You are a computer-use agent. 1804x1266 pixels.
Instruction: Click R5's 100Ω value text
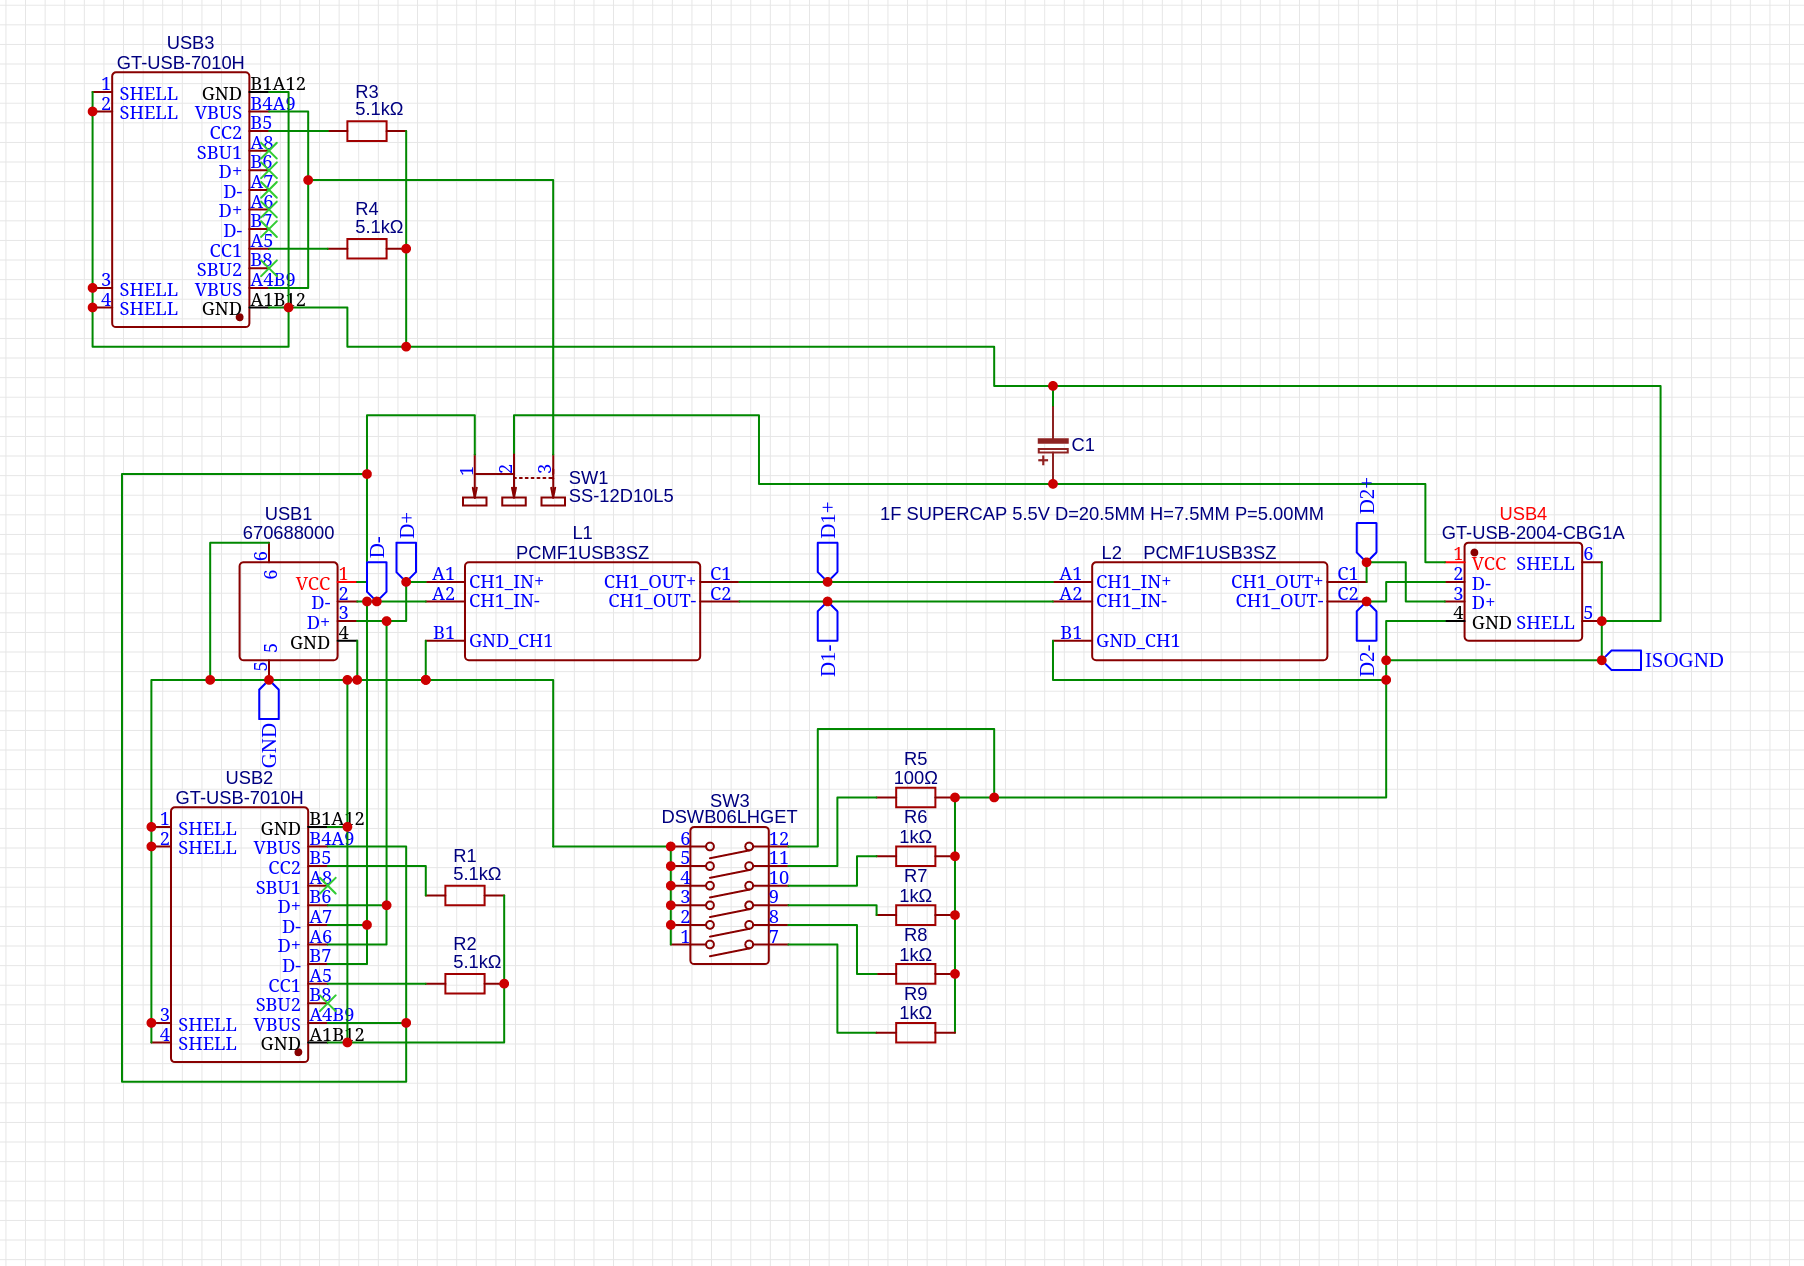click(915, 778)
